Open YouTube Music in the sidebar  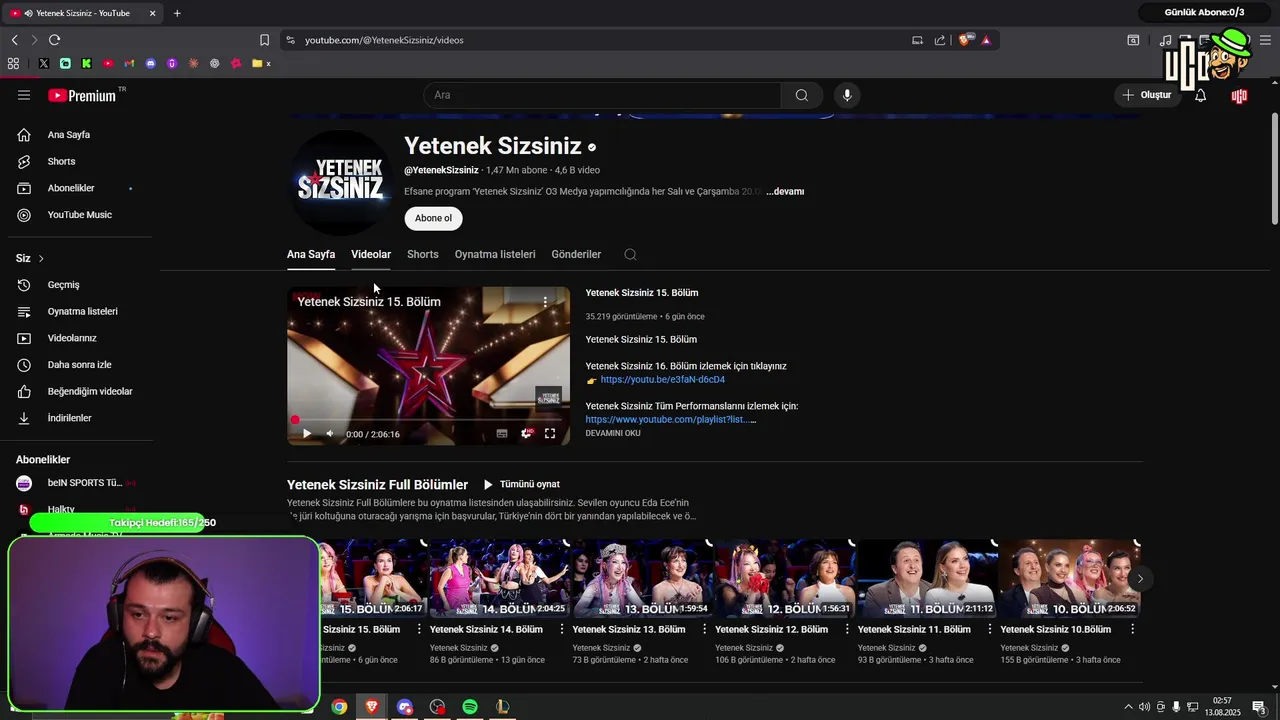click(78, 215)
